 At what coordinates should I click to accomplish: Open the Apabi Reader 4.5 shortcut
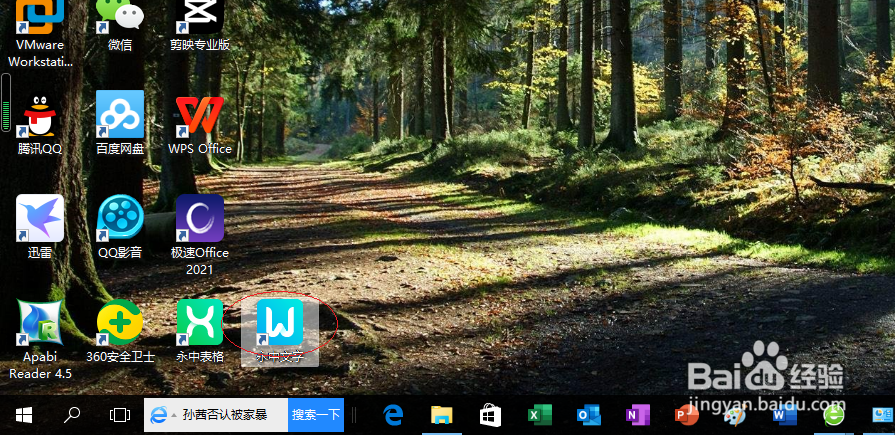click(40, 339)
